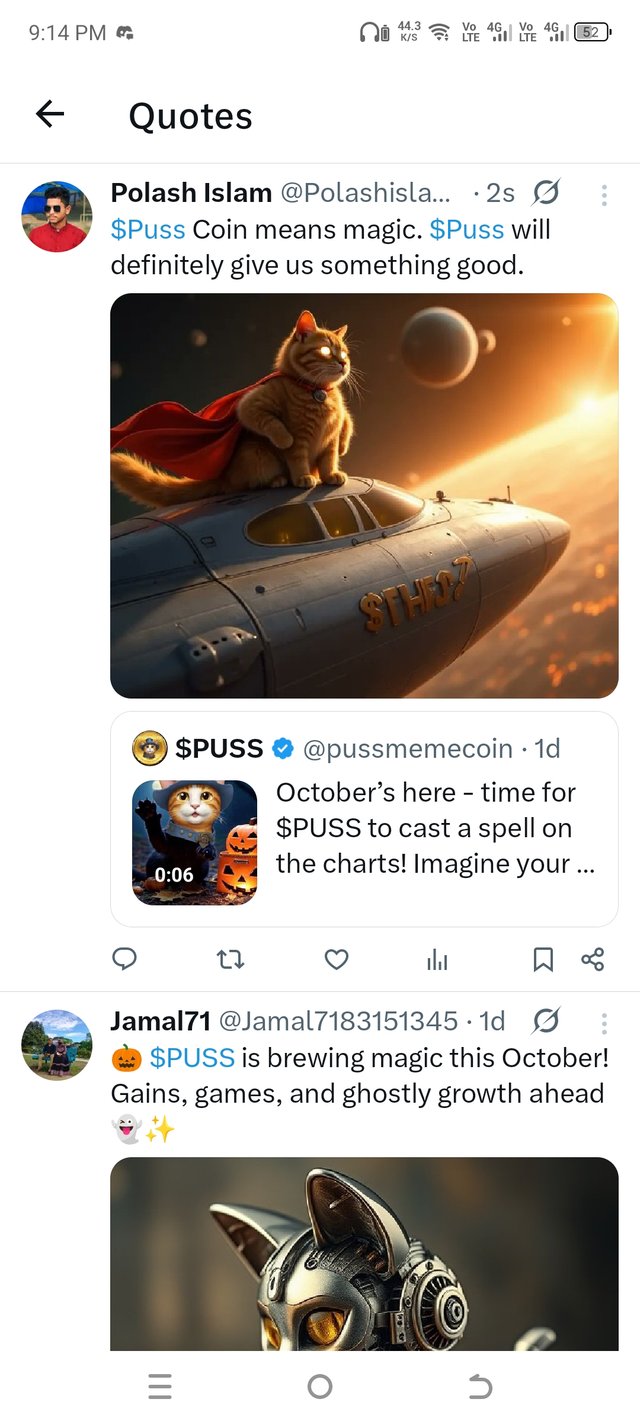Image resolution: width=640 pixels, height=1422 pixels.
Task: Open more options for Jamal71's post
Action: point(604,1023)
